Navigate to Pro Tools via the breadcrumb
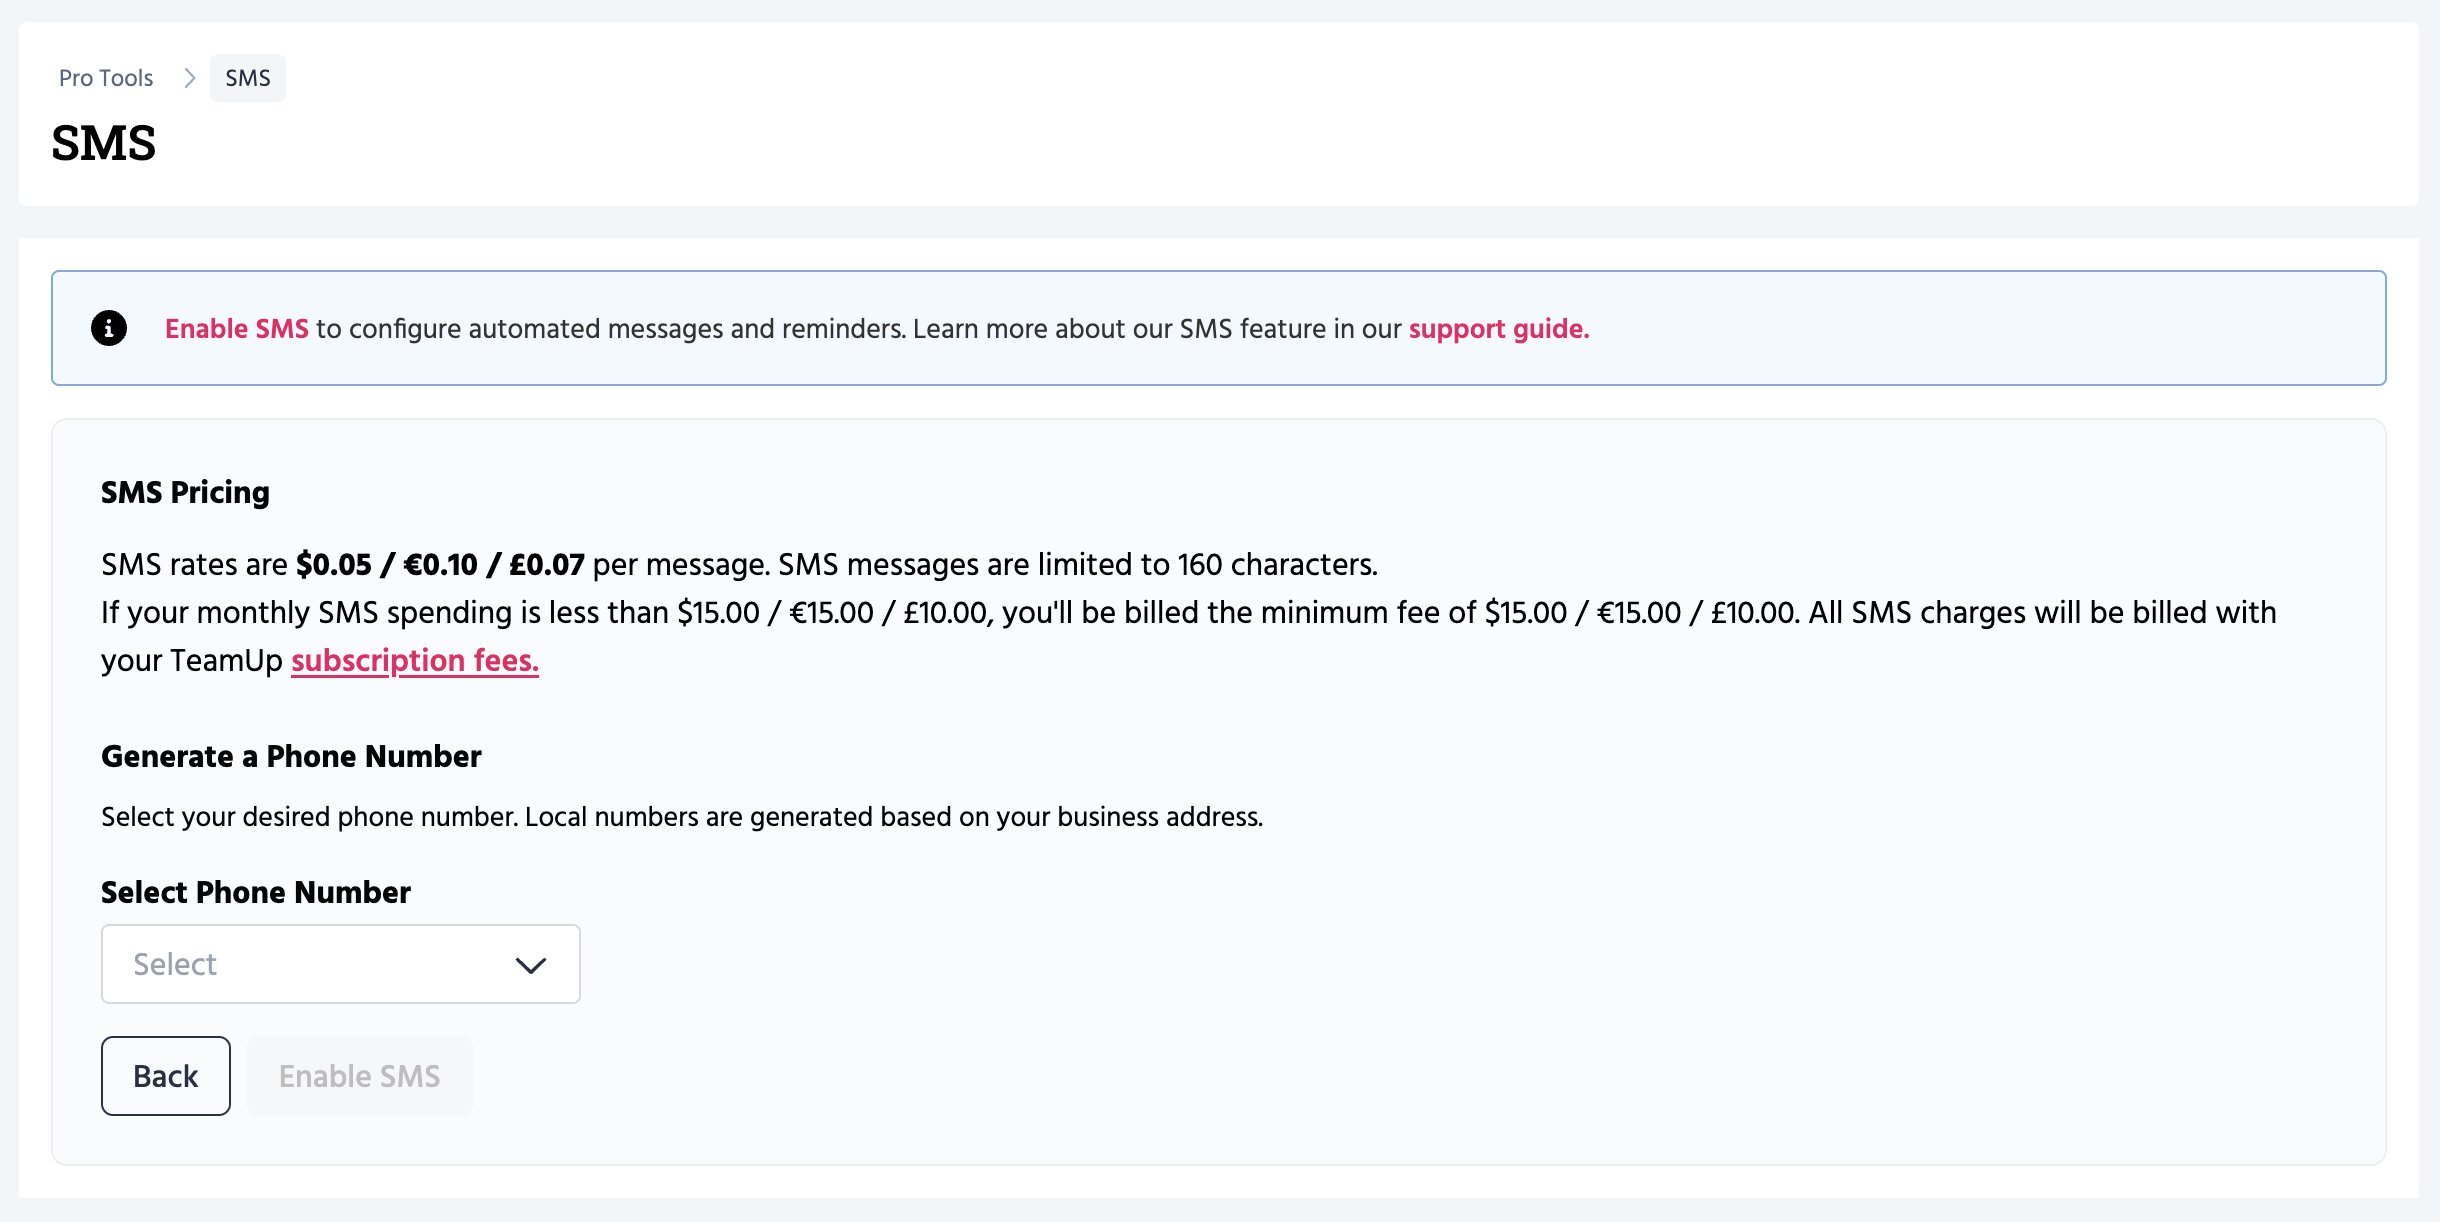Image resolution: width=2440 pixels, height=1222 pixels. [105, 77]
